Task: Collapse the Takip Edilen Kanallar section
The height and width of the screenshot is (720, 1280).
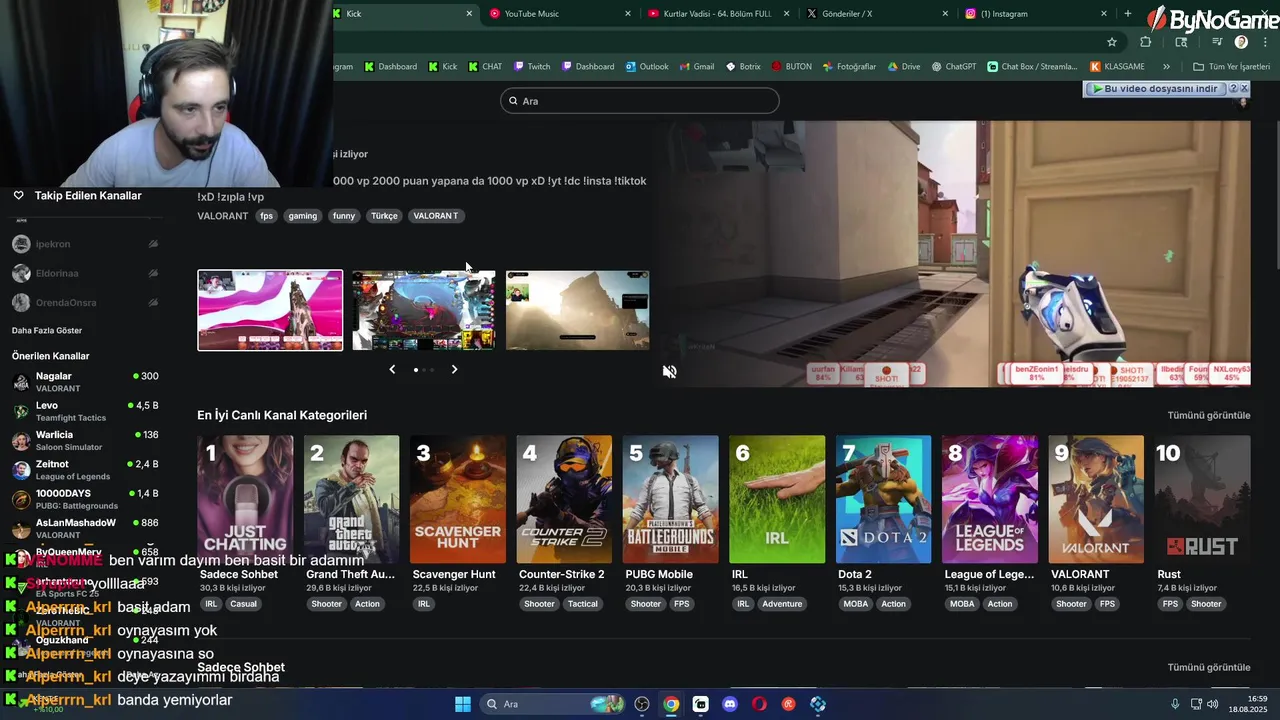Action: [x=88, y=196]
